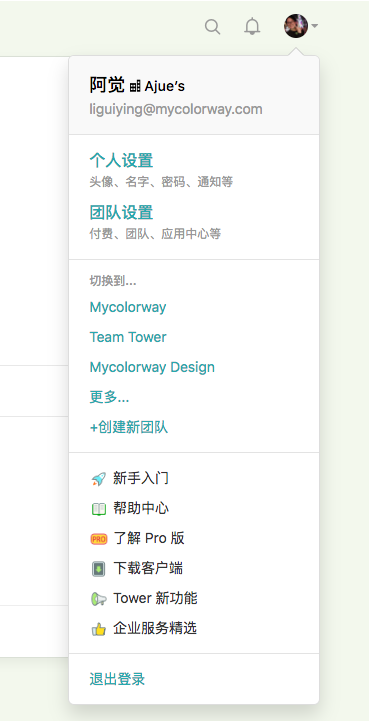Select 企业服务精选 menu entry
Viewport: 369px width, 721px height.
[155, 628]
